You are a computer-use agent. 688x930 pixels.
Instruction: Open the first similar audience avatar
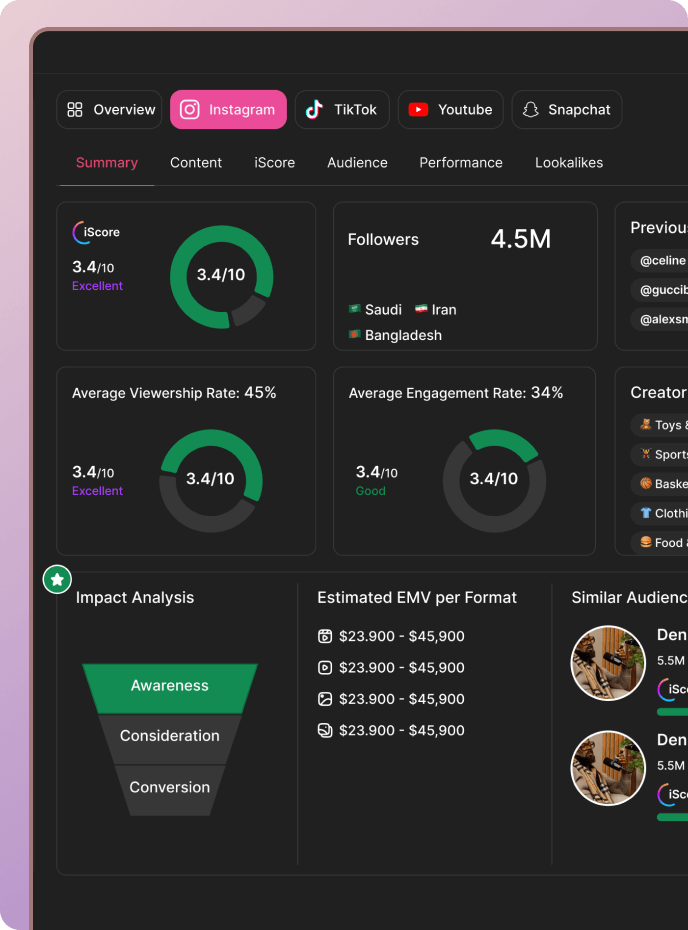[x=608, y=663]
